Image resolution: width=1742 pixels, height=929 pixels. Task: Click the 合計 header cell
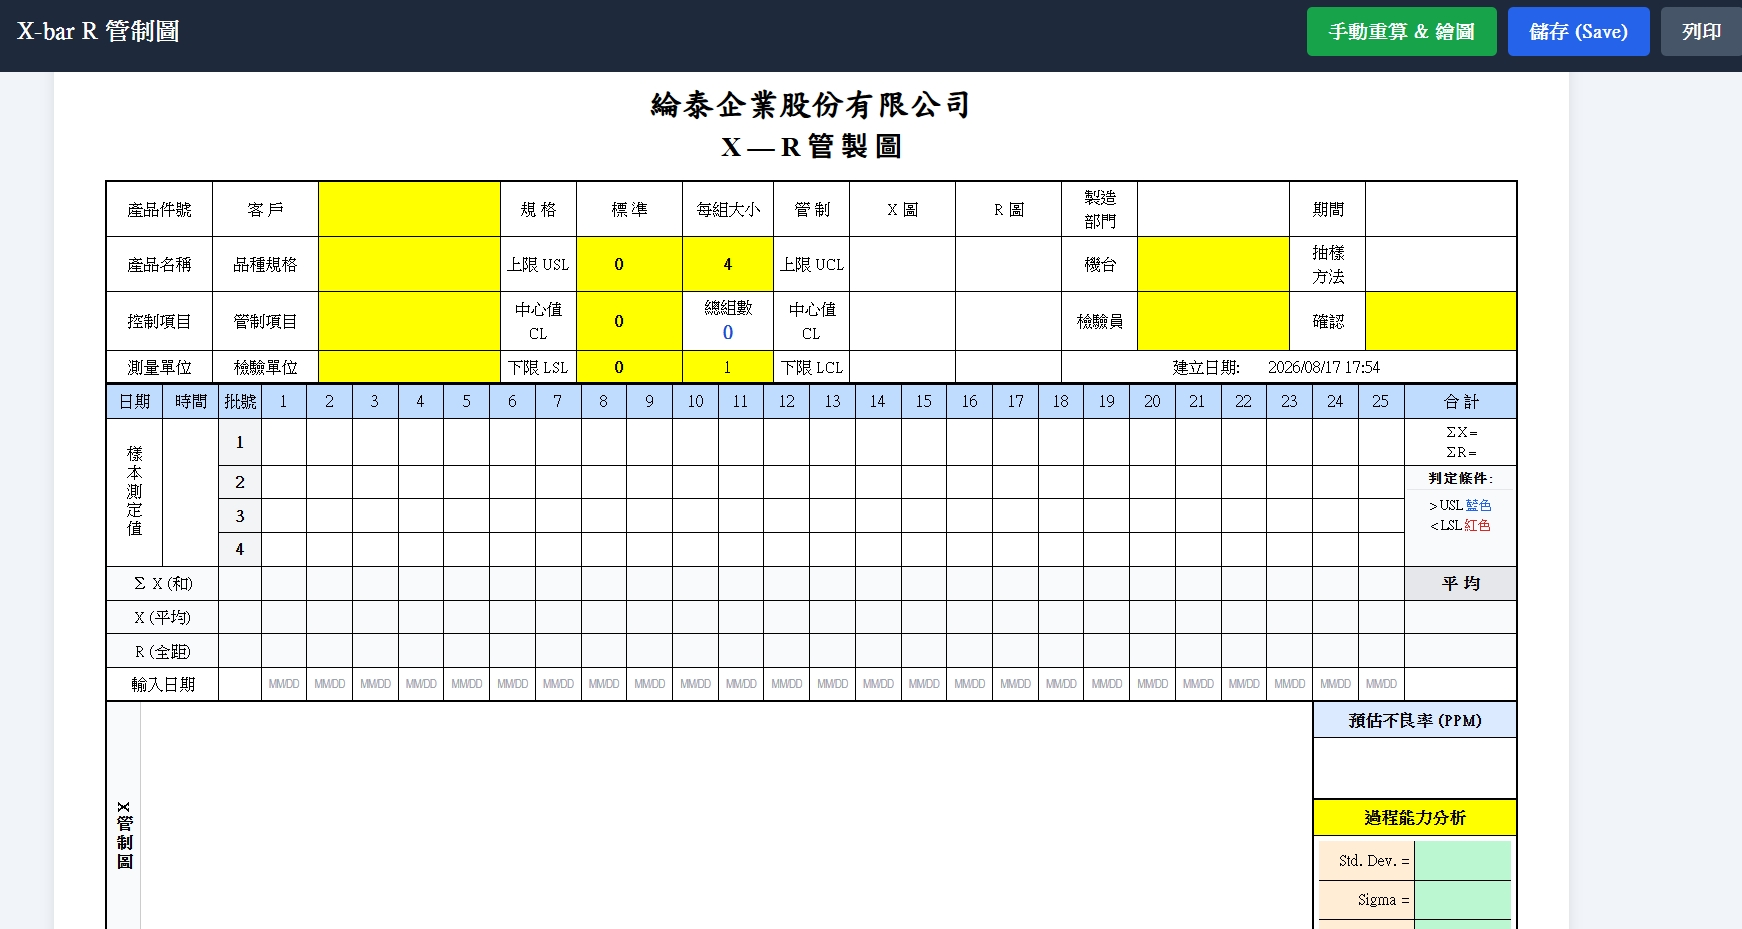(1460, 401)
